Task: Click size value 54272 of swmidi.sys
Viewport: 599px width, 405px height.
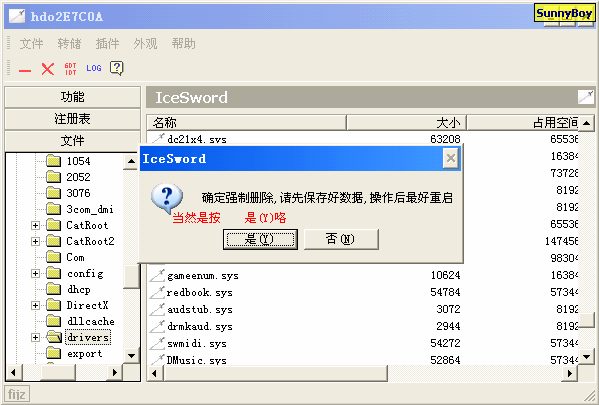Action: pyautogui.click(x=445, y=343)
